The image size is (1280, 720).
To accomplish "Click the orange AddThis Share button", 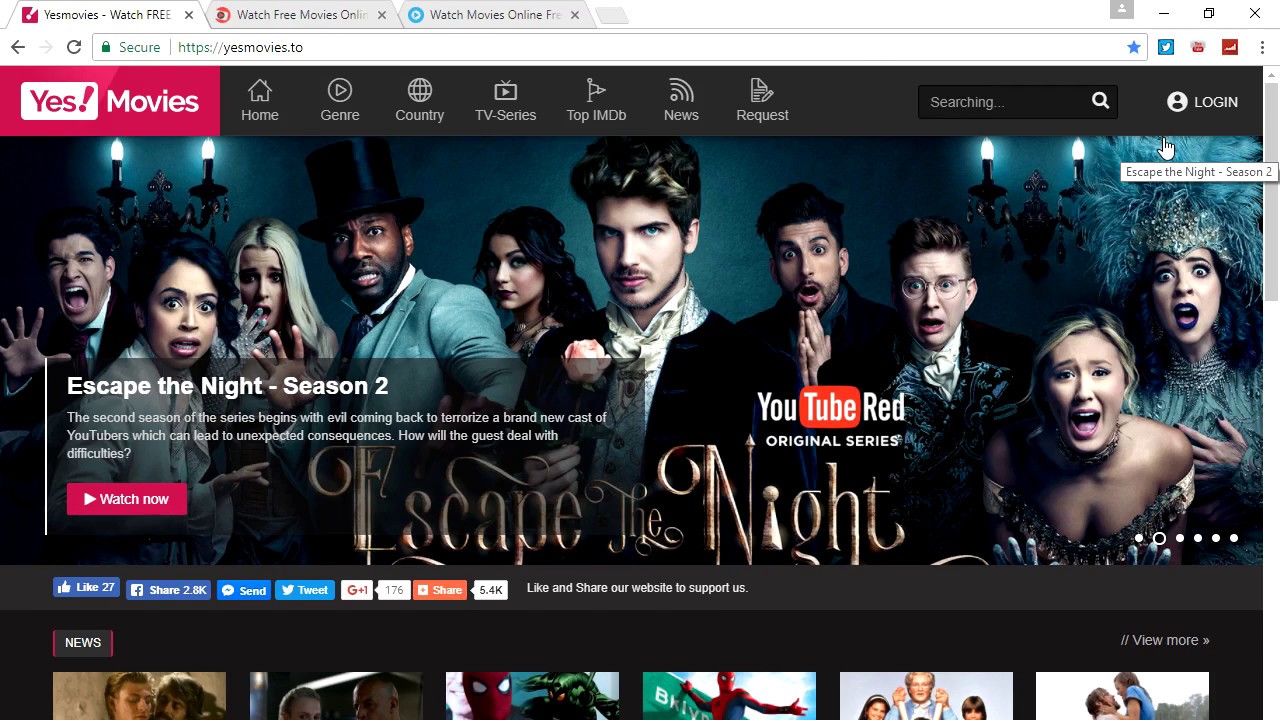I will 440,590.
